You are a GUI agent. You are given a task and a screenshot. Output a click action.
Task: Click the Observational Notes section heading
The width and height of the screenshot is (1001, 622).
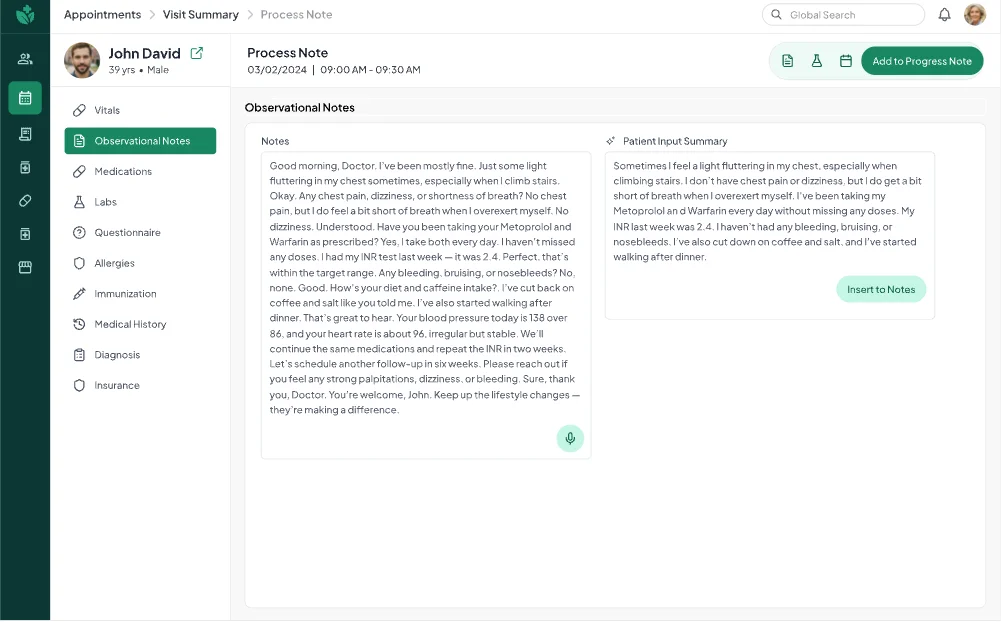coord(299,107)
